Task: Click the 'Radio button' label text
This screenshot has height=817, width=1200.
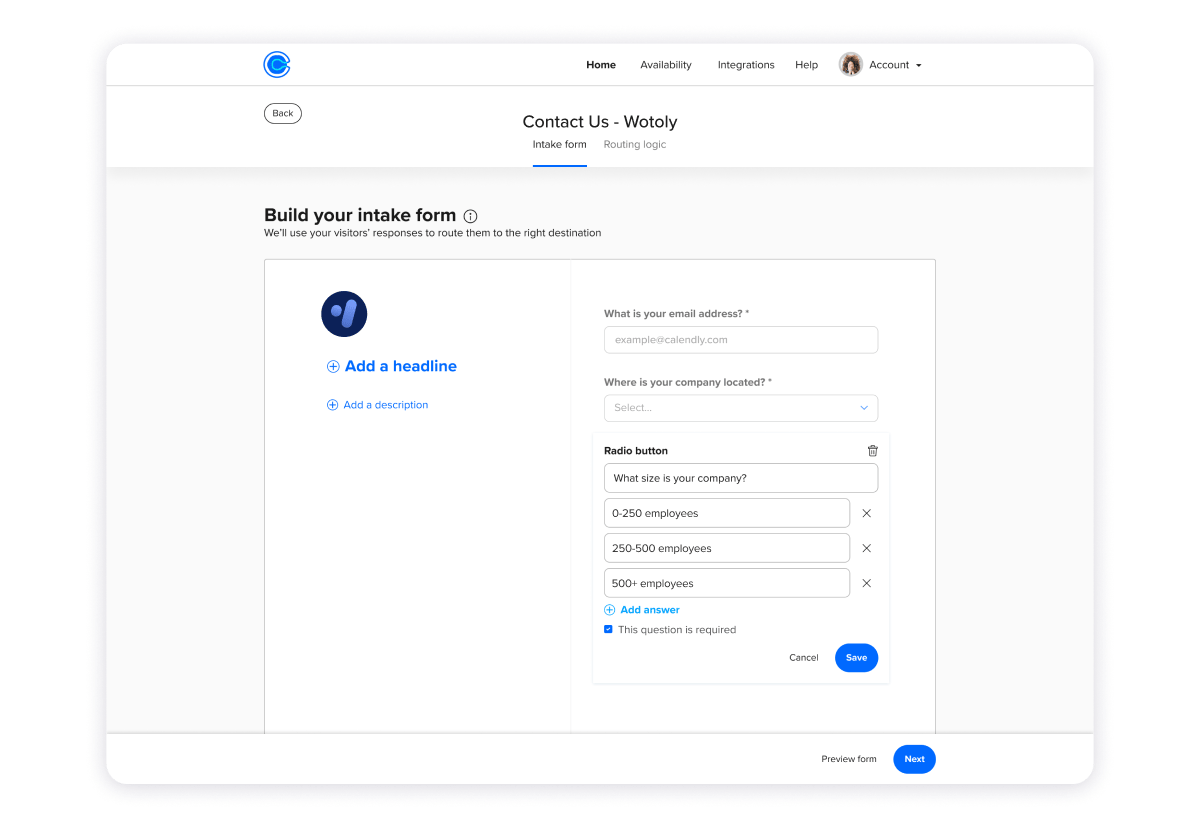Action: tap(636, 451)
